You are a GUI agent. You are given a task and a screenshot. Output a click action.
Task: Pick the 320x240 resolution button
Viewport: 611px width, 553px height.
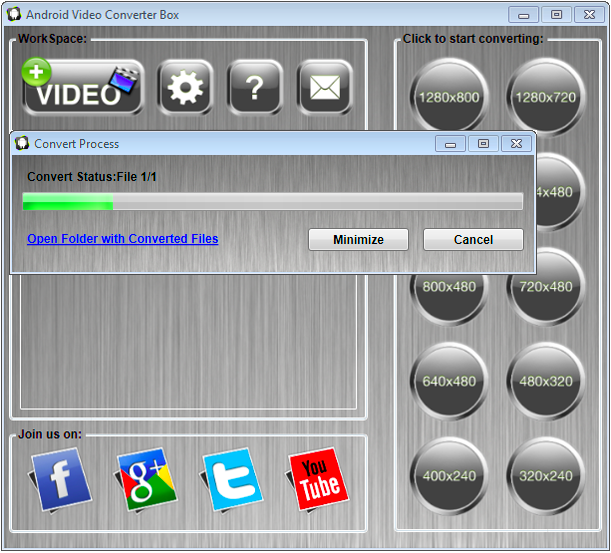(x=546, y=476)
